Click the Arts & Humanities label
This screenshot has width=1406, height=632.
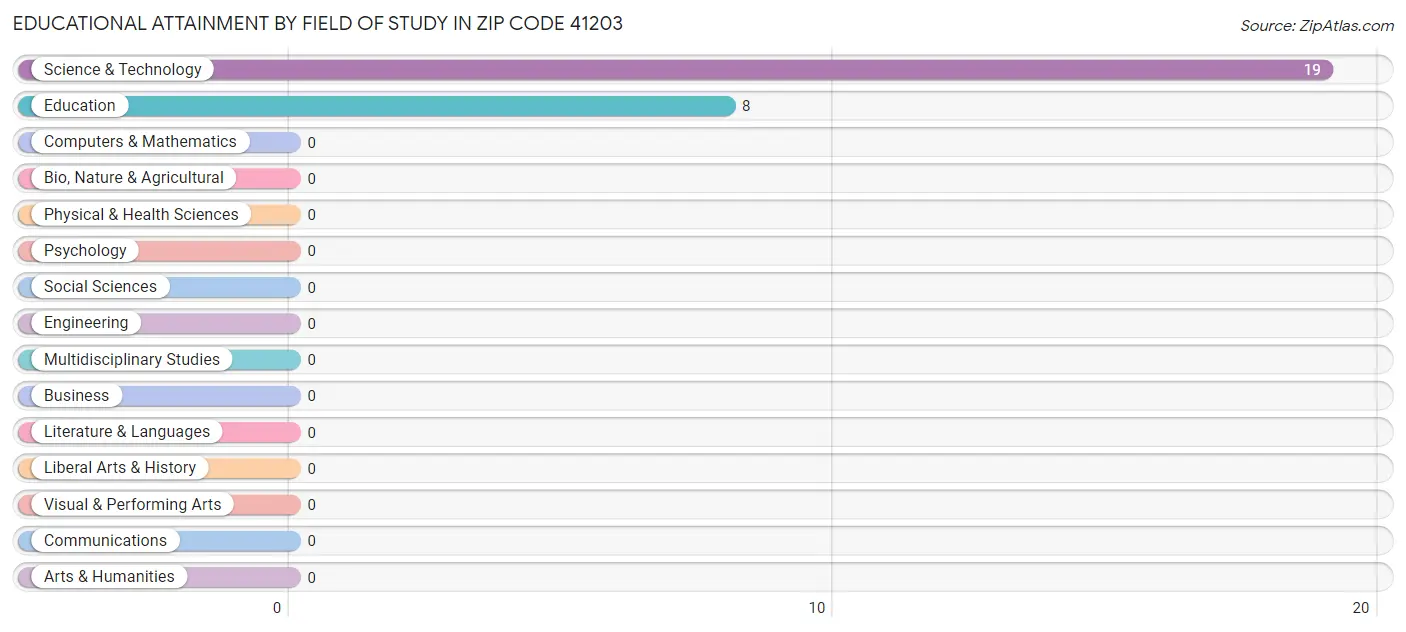point(109,577)
